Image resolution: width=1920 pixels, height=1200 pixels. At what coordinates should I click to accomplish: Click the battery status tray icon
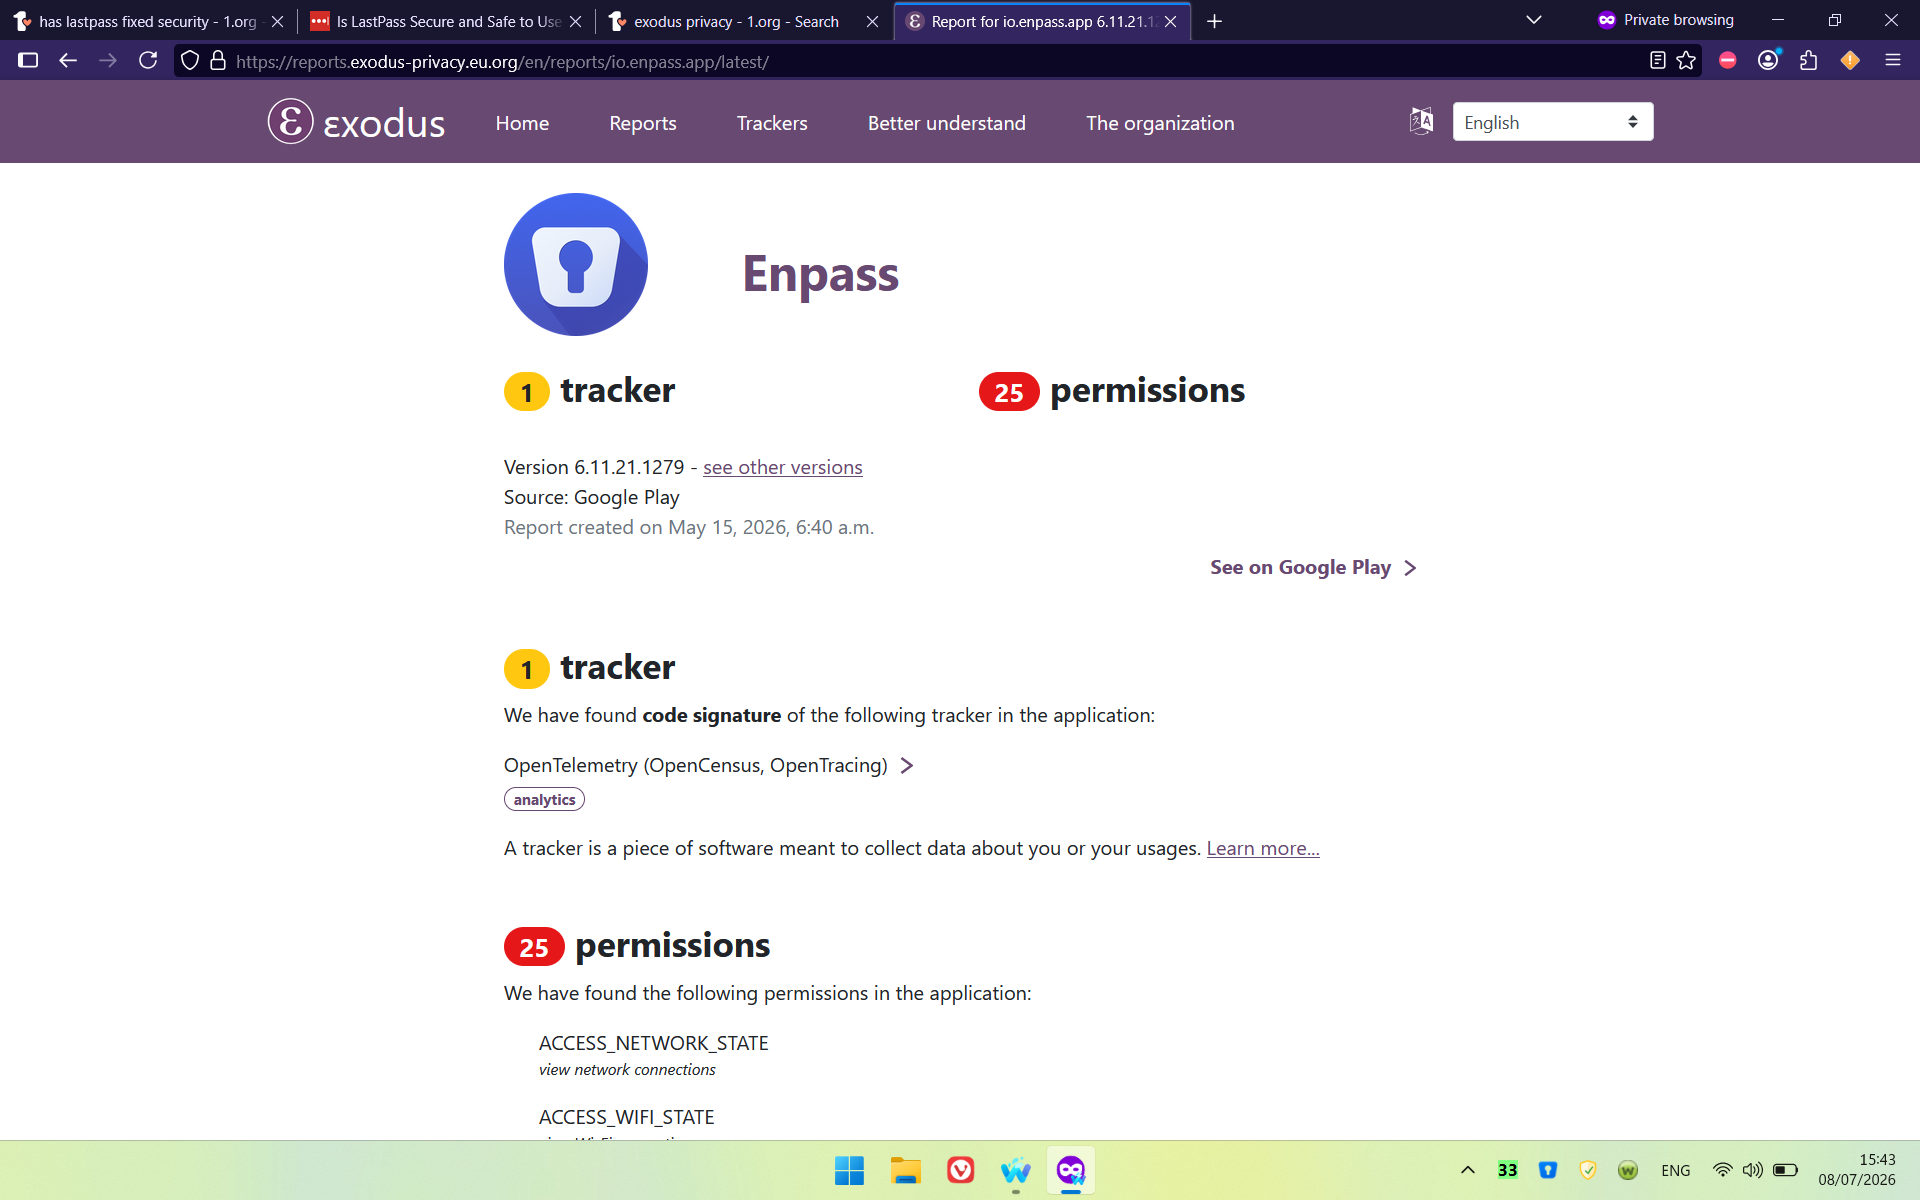click(x=1785, y=1170)
